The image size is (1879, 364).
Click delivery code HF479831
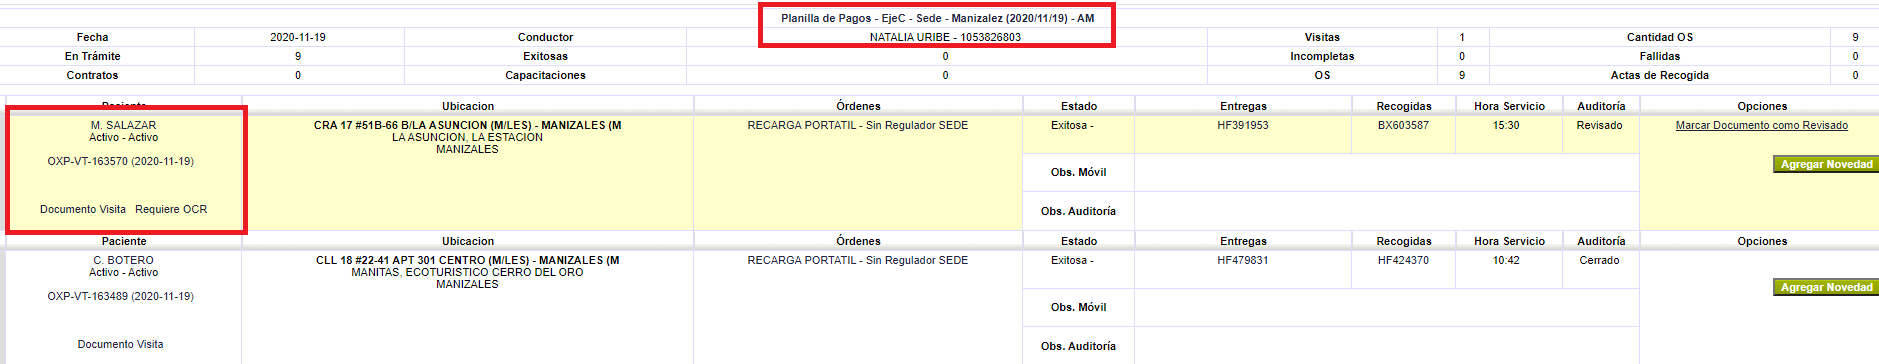tap(1242, 261)
